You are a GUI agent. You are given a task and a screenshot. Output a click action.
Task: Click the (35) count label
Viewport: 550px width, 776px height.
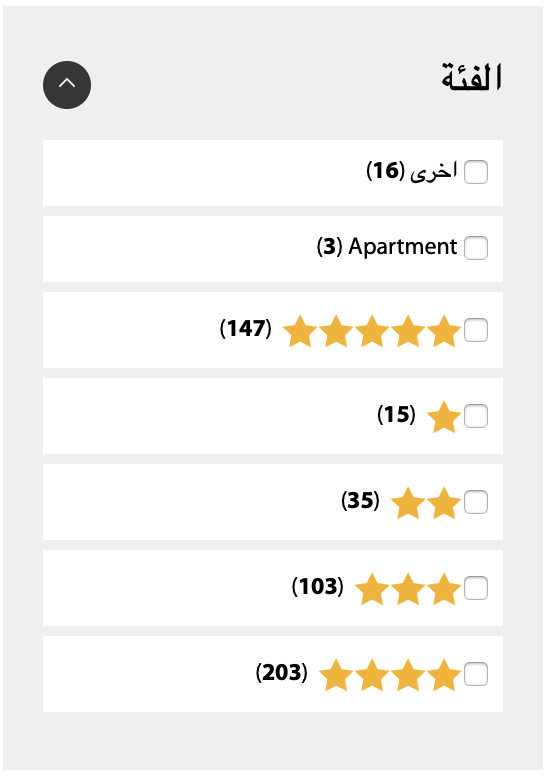click(x=360, y=500)
